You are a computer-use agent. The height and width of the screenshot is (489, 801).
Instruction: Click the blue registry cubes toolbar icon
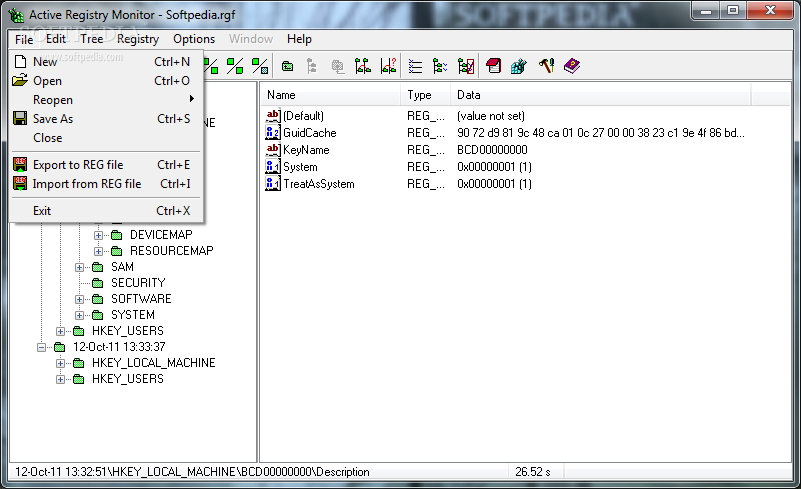coord(519,66)
